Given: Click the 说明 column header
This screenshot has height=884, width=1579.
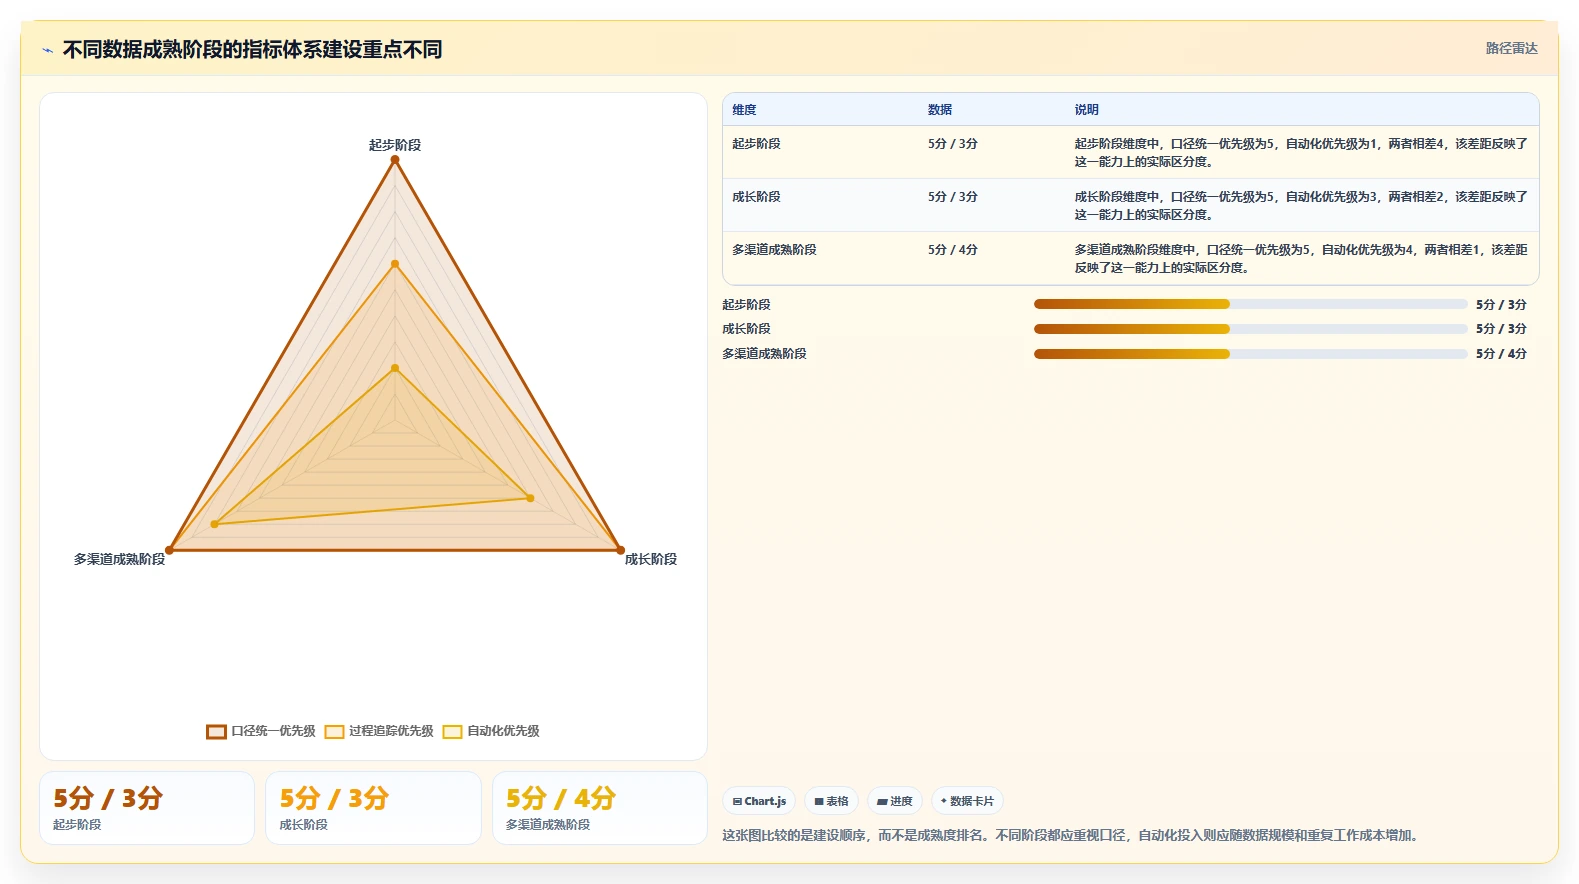Looking at the screenshot, I should point(1087,110).
